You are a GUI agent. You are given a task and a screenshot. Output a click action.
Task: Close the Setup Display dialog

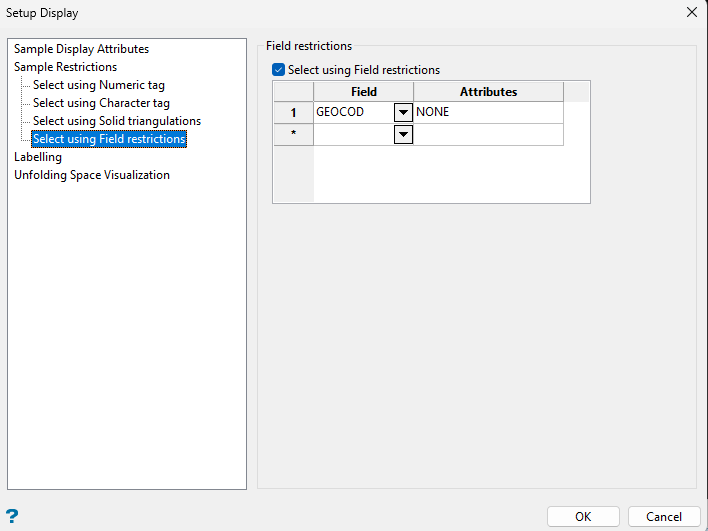pyautogui.click(x=691, y=12)
